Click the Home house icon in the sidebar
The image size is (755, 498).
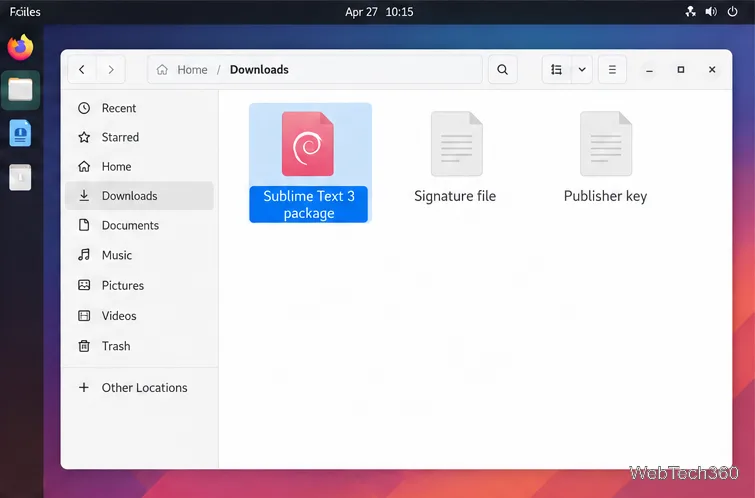point(84,167)
